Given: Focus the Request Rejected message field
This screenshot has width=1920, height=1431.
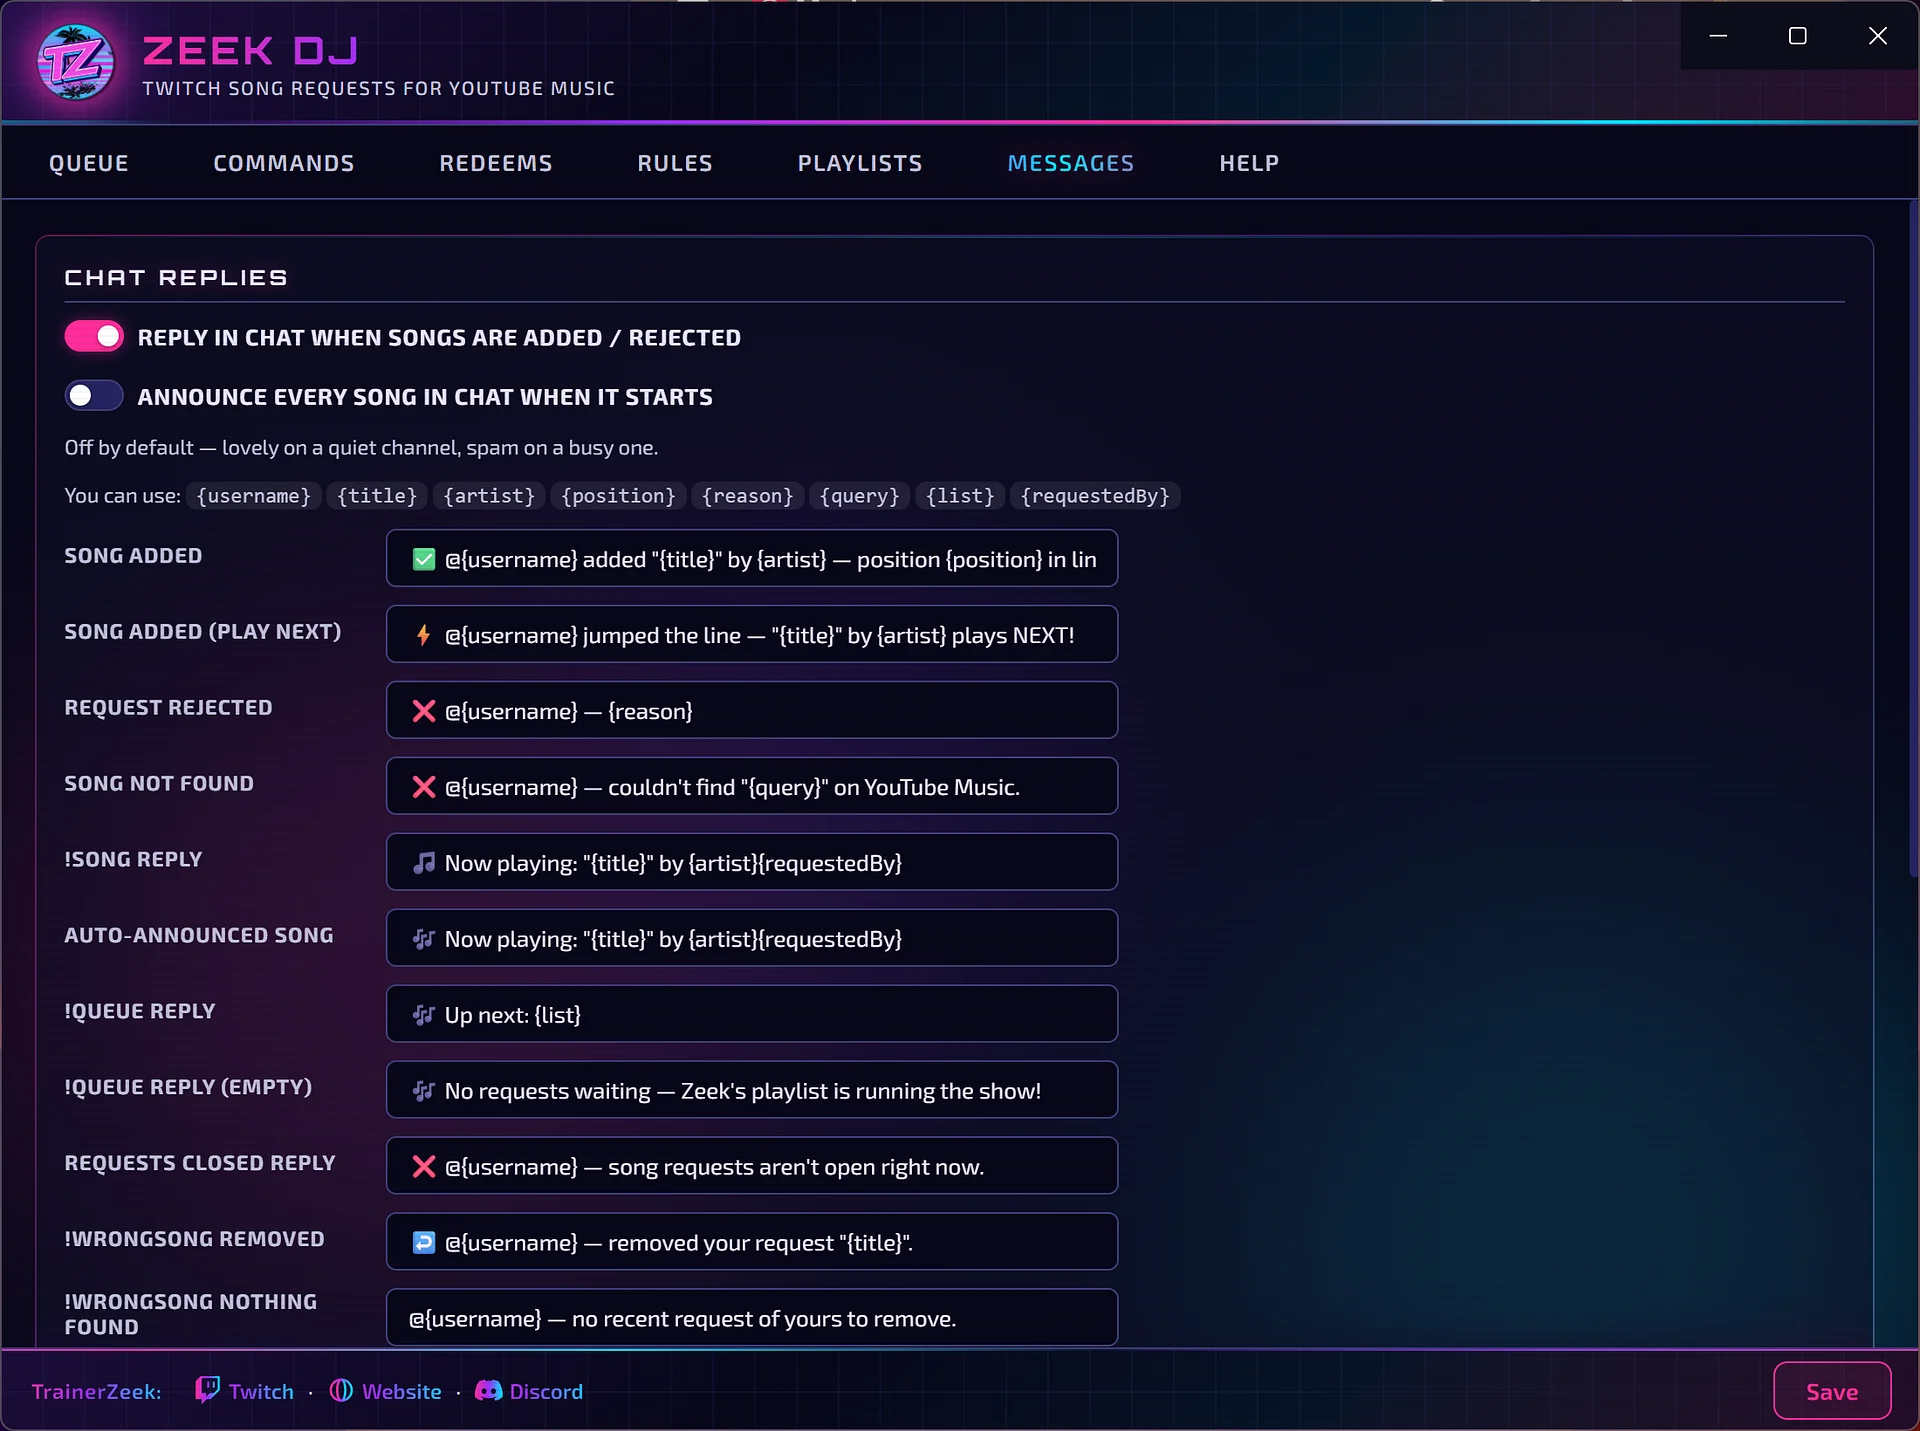Looking at the screenshot, I should coord(752,710).
